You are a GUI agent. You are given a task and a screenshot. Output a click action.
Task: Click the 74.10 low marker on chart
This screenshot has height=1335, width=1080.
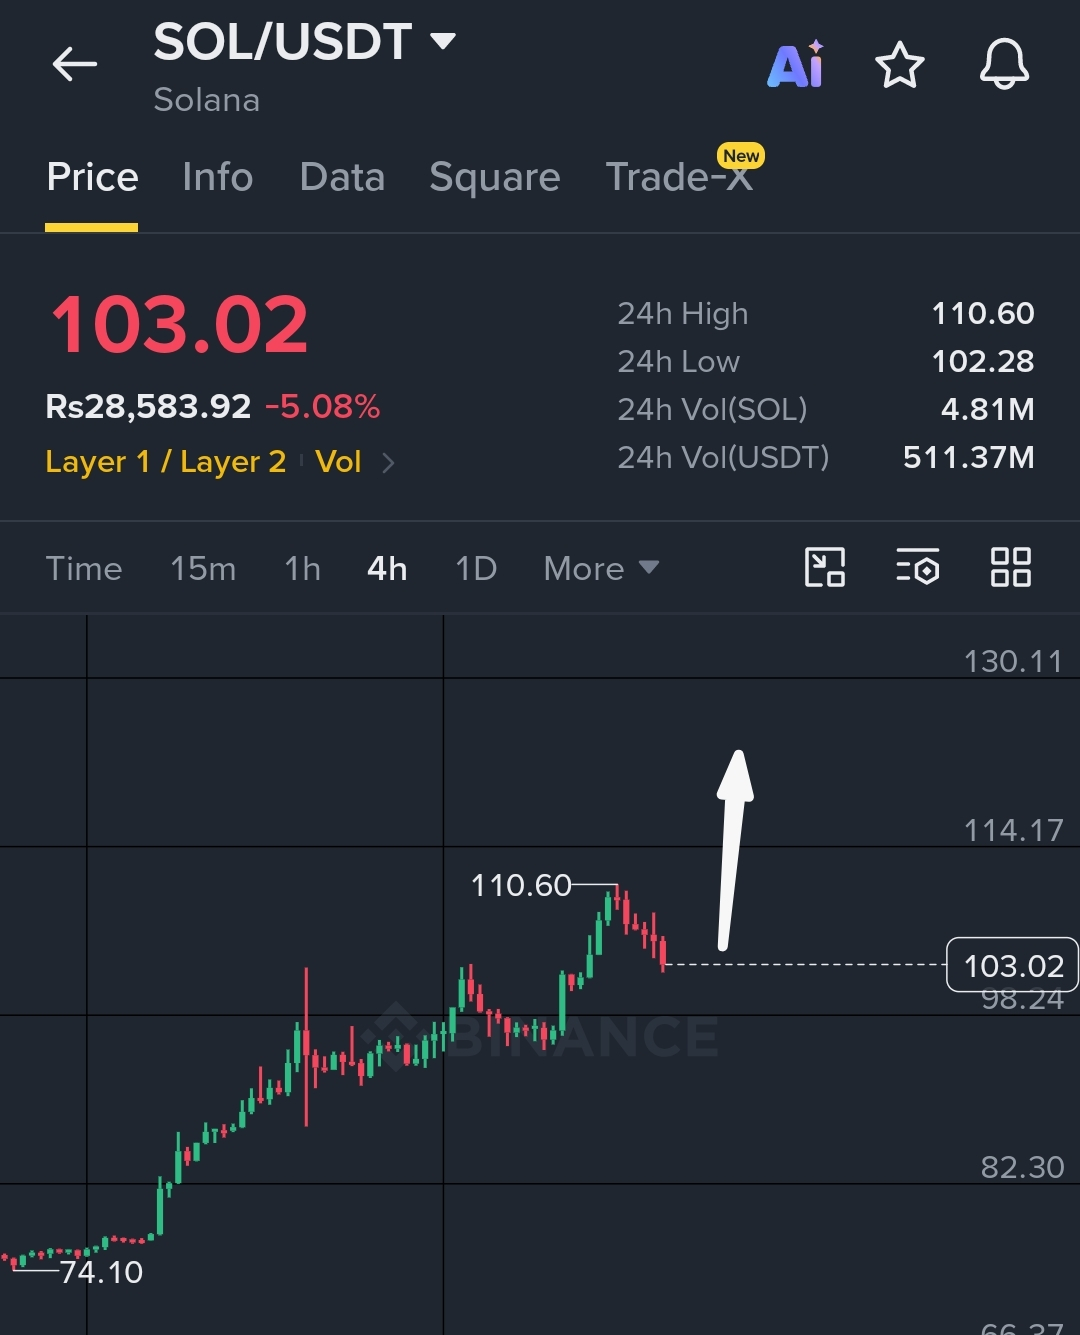coord(101,1272)
